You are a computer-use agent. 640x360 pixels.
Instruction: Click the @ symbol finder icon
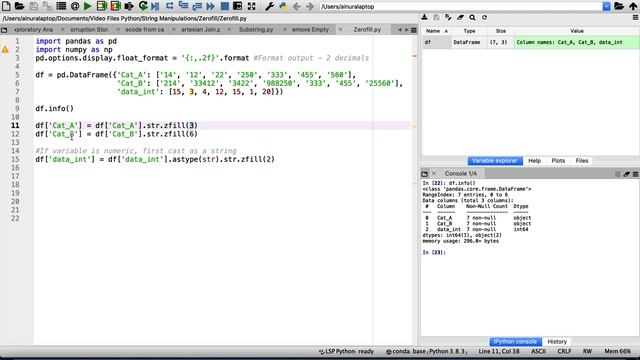point(75,6)
